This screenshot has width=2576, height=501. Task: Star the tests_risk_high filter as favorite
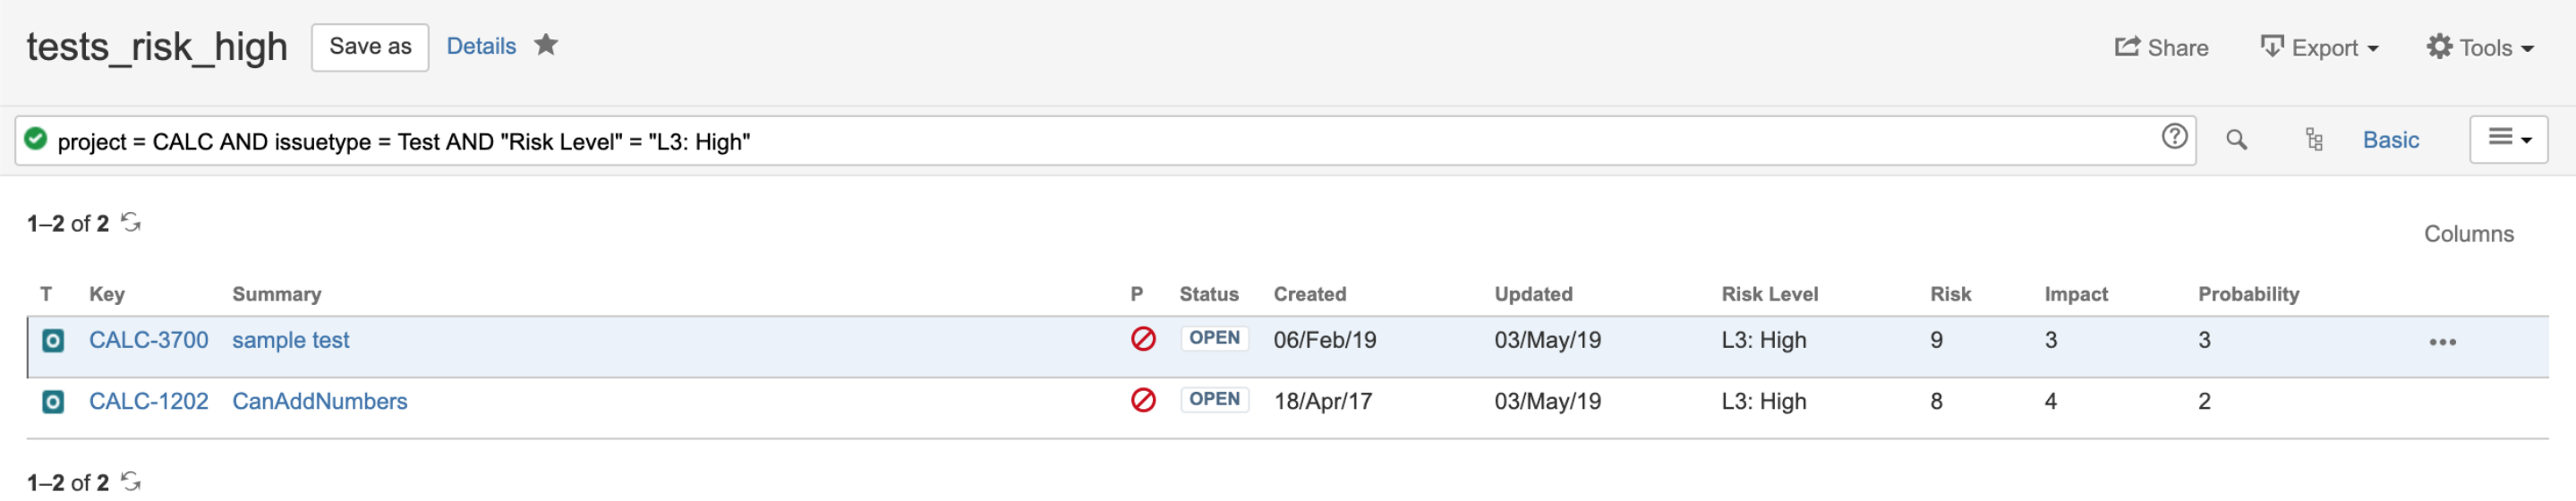tap(545, 45)
